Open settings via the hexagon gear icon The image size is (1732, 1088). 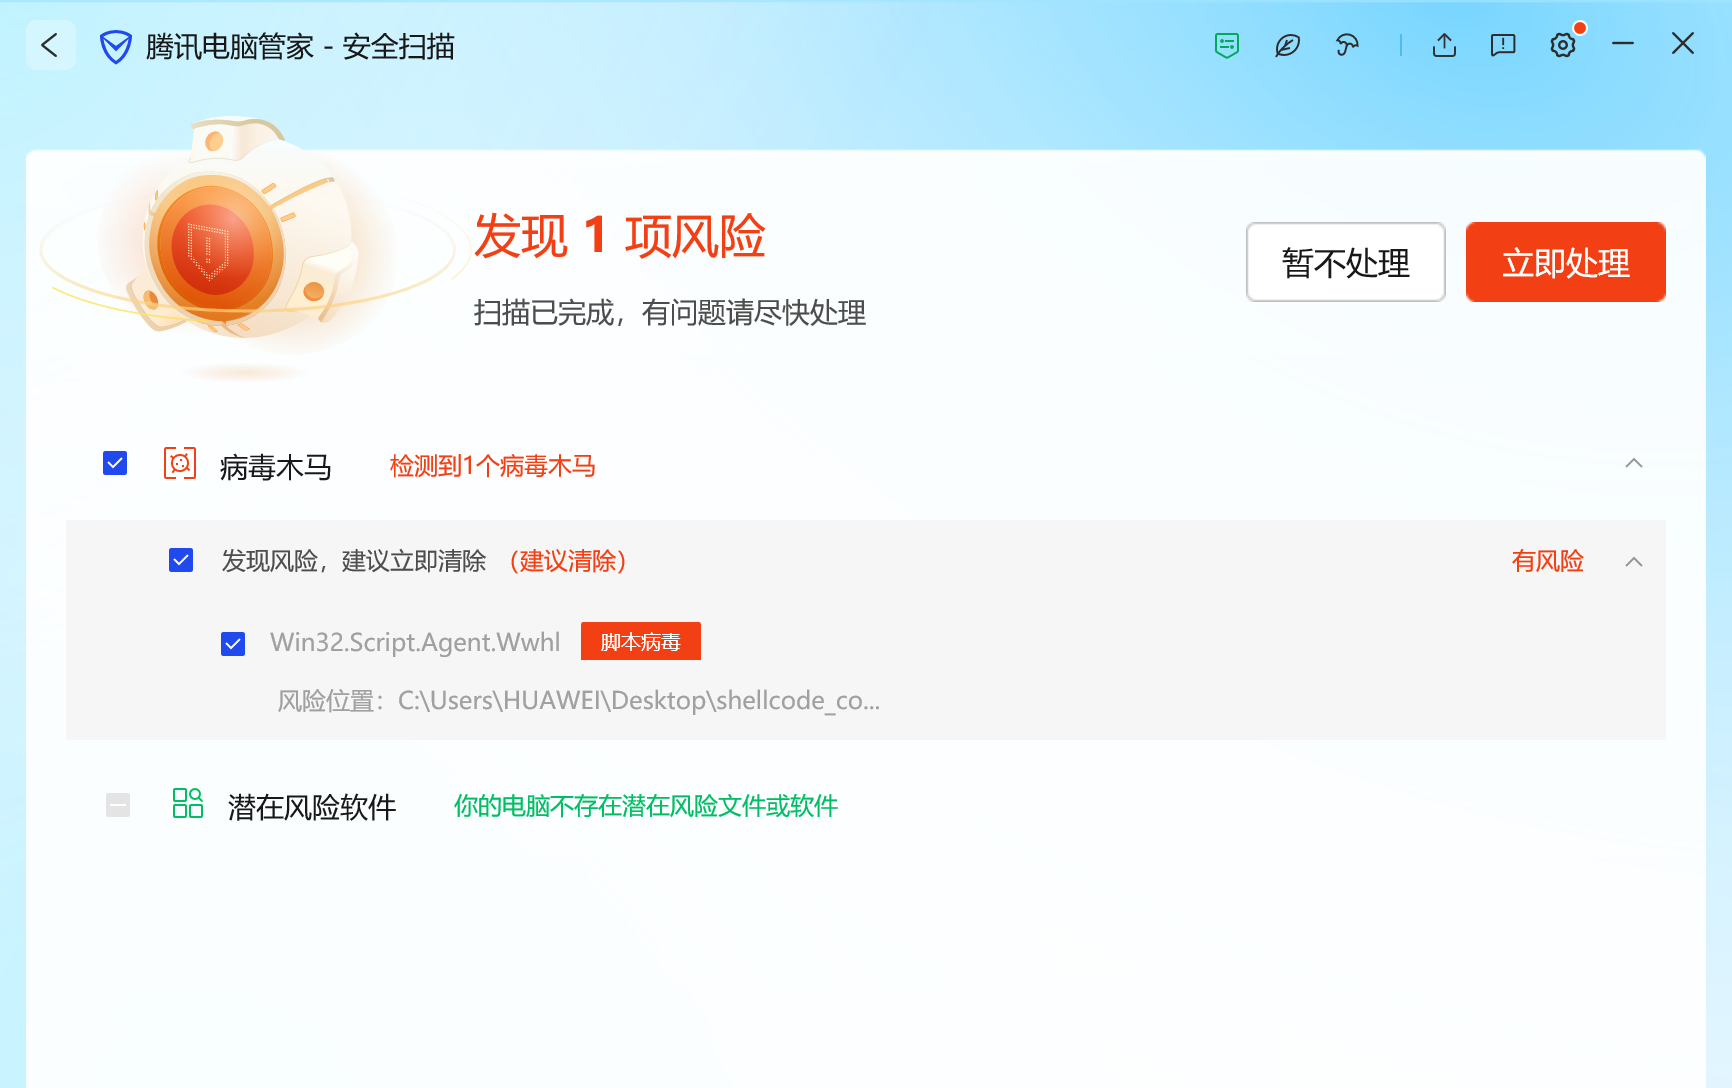pos(1563,45)
